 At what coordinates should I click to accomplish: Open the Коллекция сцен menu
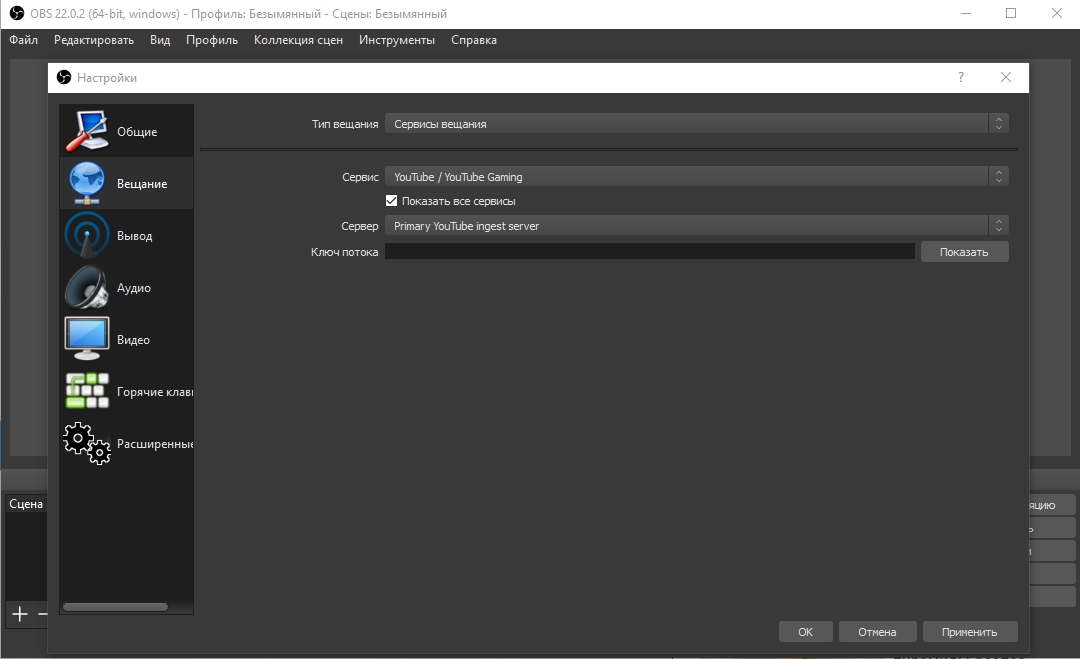click(298, 40)
